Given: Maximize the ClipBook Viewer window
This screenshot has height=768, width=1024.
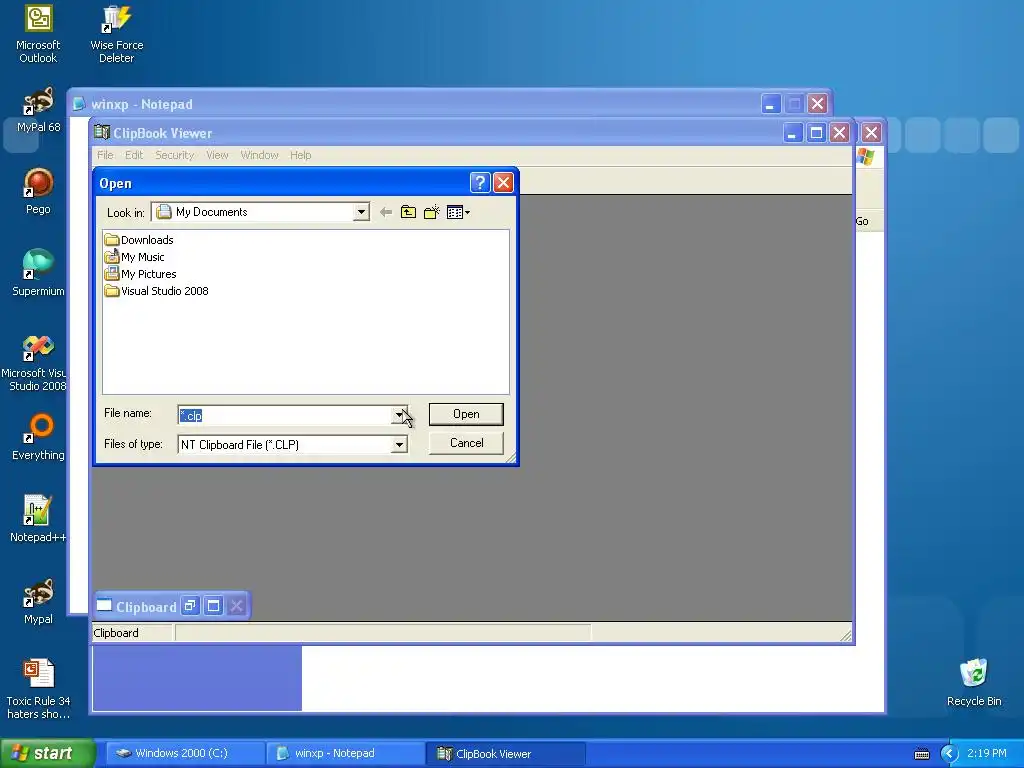Looking at the screenshot, I should point(816,133).
